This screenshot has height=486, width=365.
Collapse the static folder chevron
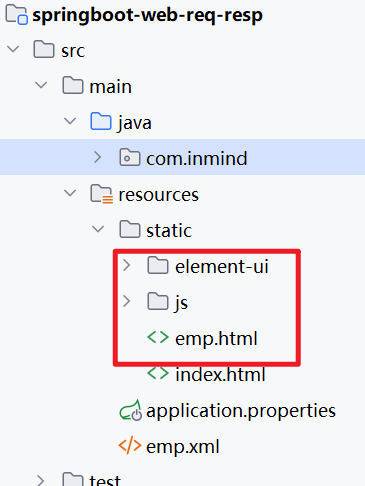point(98,229)
